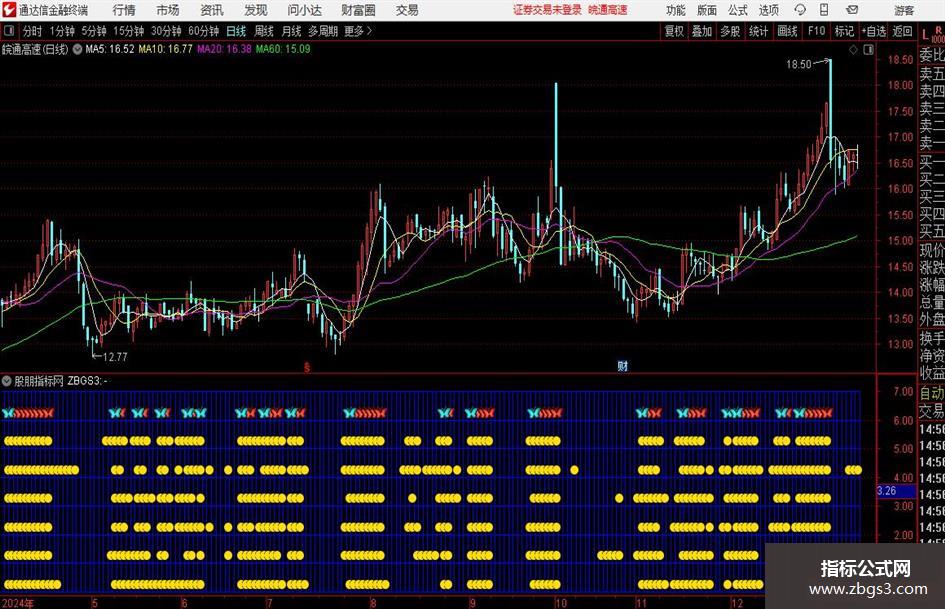Click the MA5: 16.52 indicator label
The height and width of the screenshot is (609, 945).
click(x=110, y=49)
